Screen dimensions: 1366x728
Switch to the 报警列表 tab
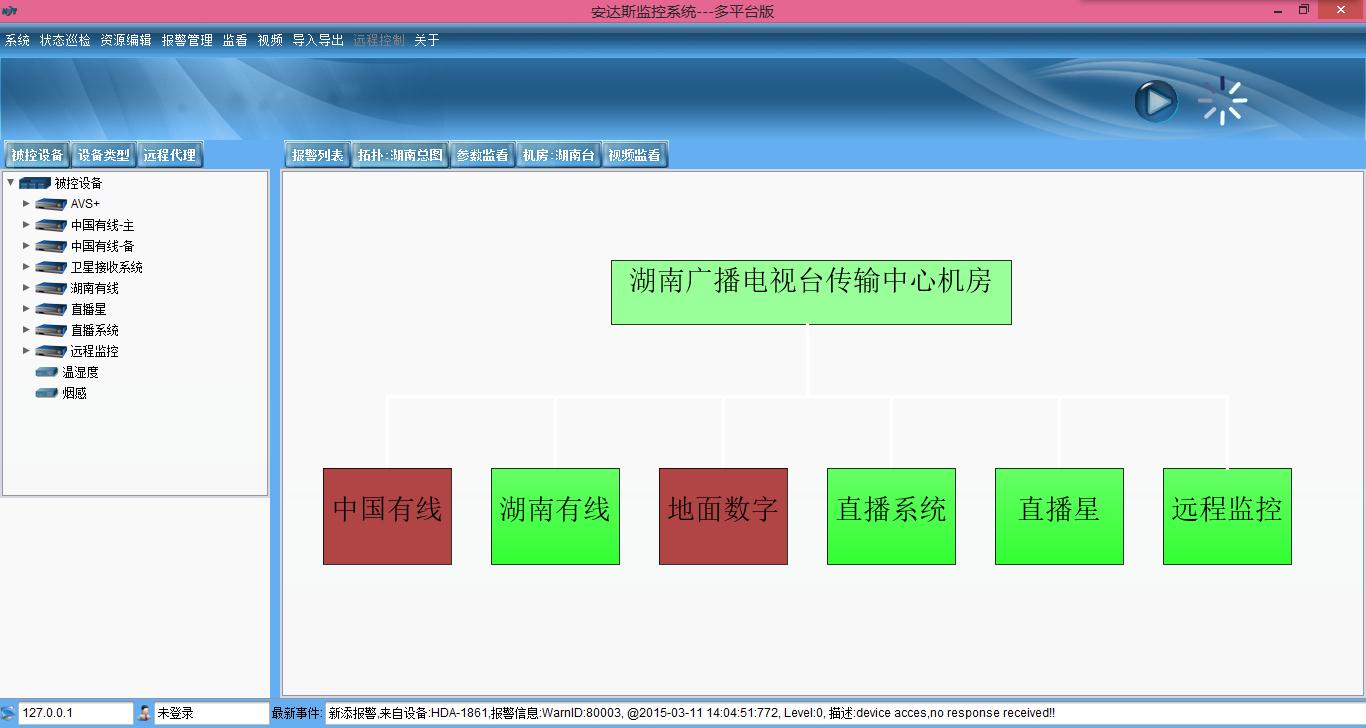pyautogui.click(x=318, y=155)
